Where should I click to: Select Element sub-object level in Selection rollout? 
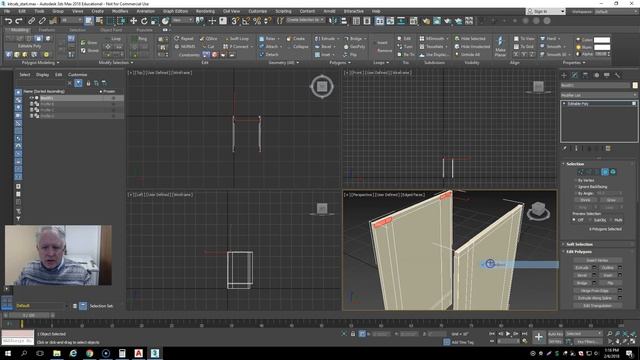coord(613,172)
